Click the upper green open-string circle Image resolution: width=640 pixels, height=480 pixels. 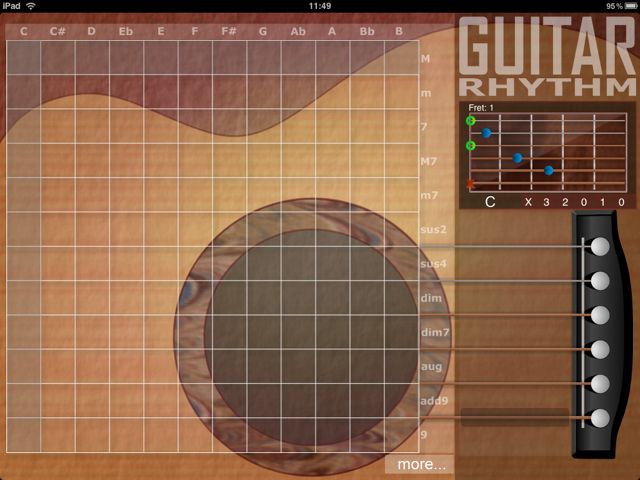click(x=471, y=120)
